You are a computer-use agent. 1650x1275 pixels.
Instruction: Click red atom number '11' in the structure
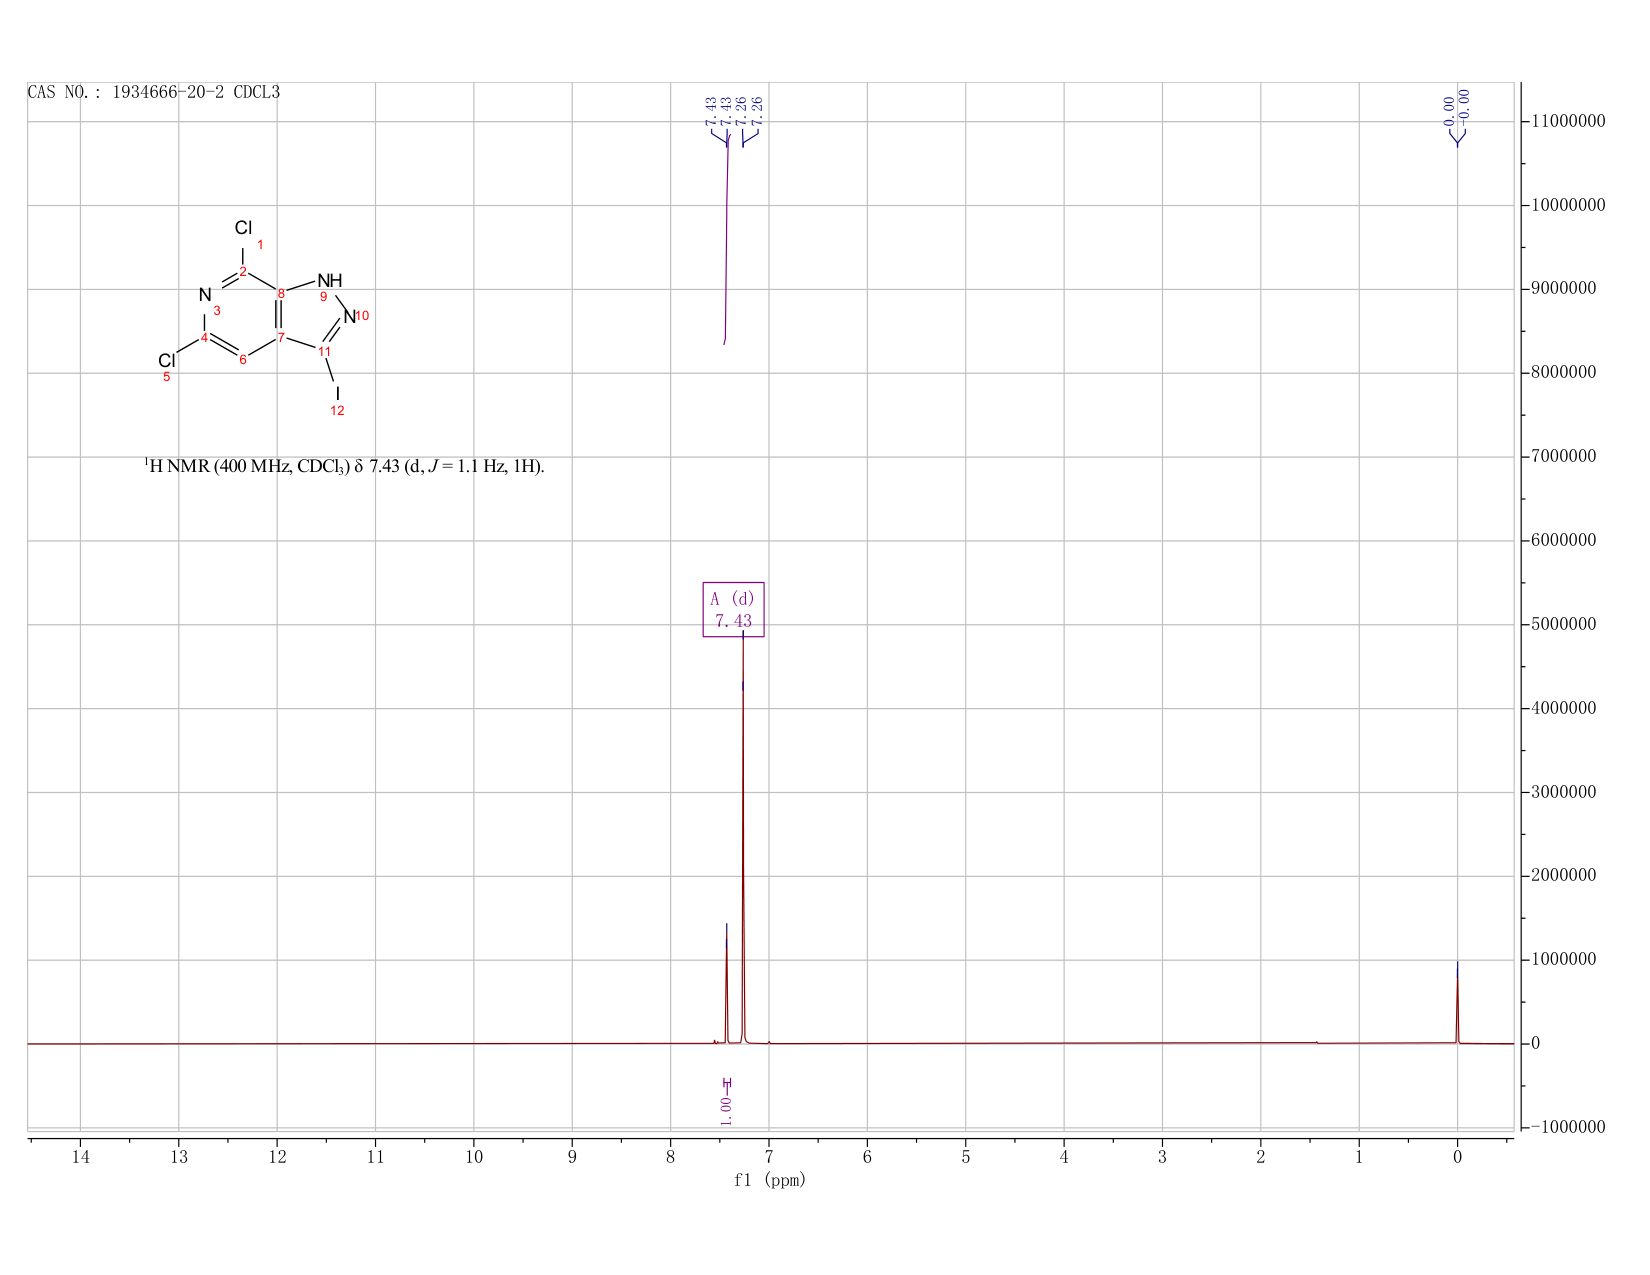pyautogui.click(x=325, y=351)
